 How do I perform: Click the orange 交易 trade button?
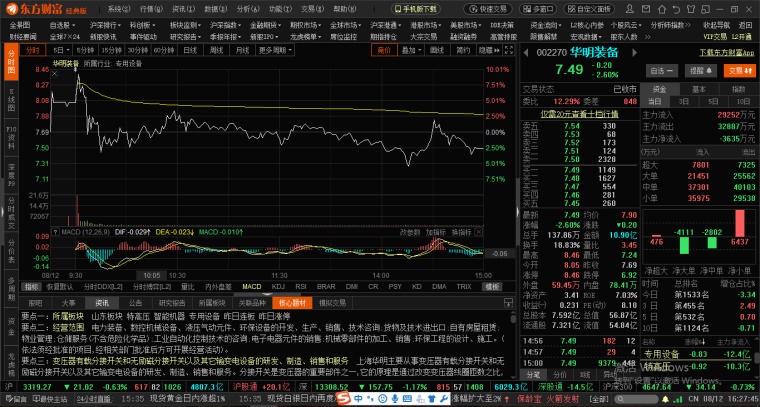(x=740, y=71)
